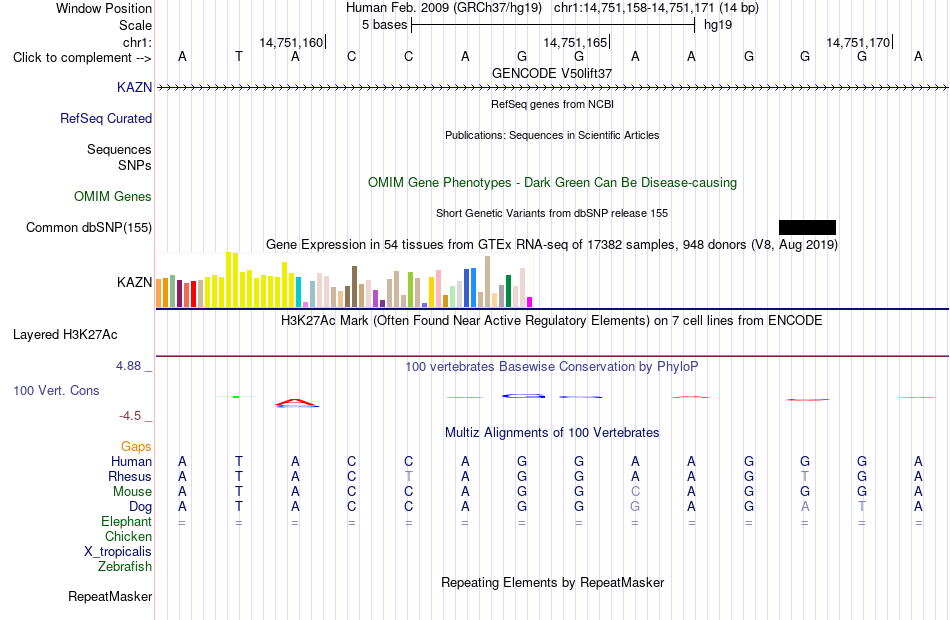The image size is (950, 620).
Task: Click 'Short Genetic Variants from dbSNP release 155'
Action: point(552,213)
